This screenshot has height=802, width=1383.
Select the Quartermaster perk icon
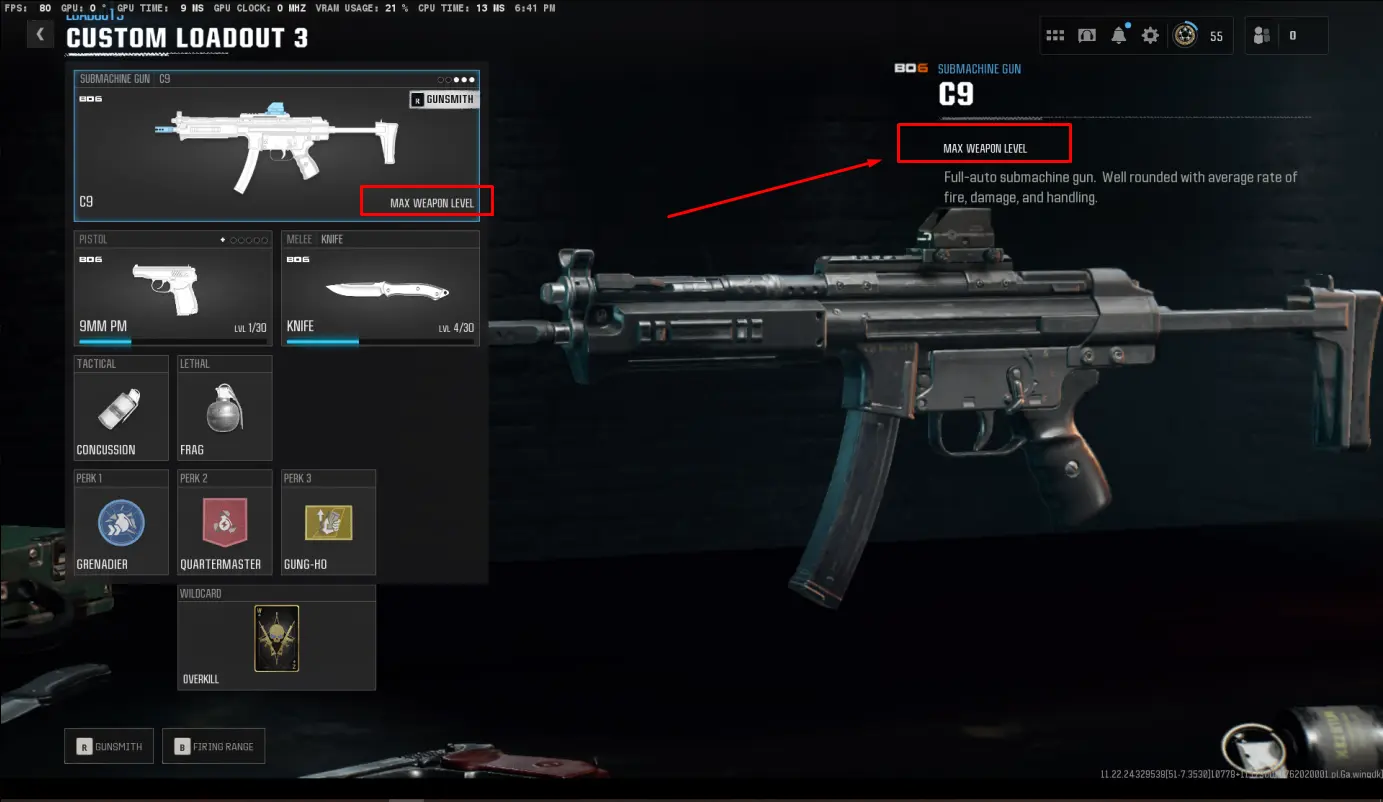(x=224, y=522)
